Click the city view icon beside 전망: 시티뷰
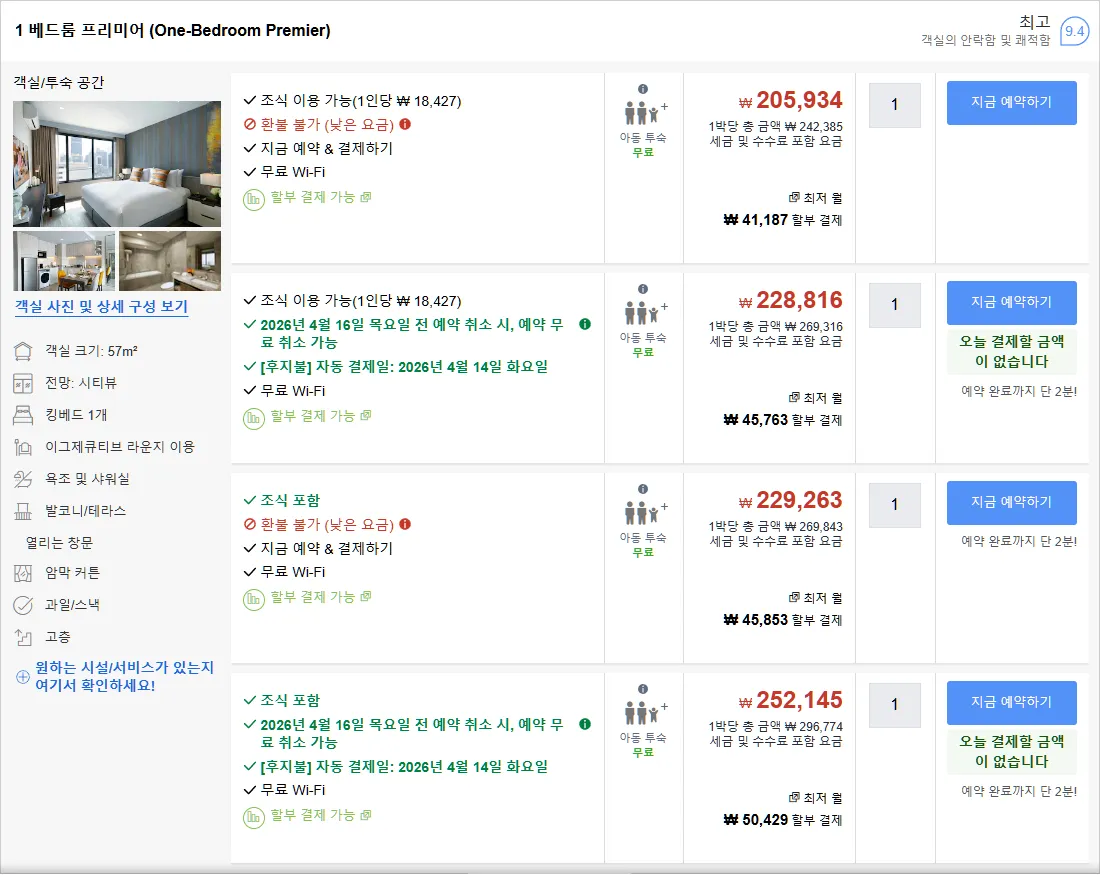Image resolution: width=1100 pixels, height=875 pixels. (23, 383)
